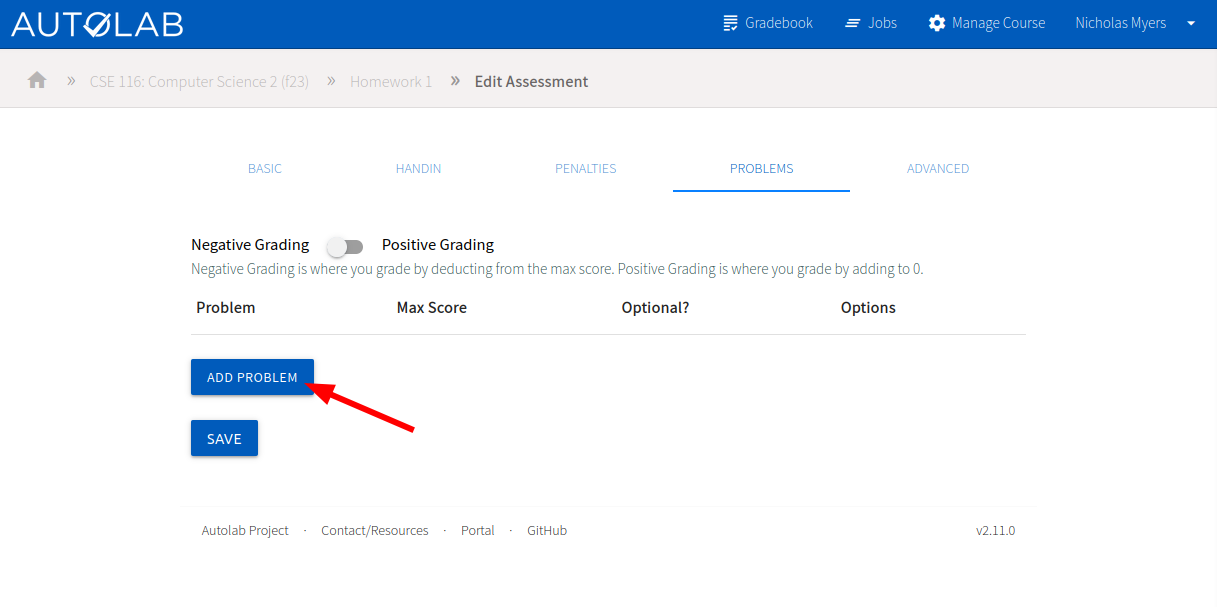Image resolution: width=1217 pixels, height=607 pixels.
Task: Switch to the Penalties tab
Action: pyautogui.click(x=586, y=168)
